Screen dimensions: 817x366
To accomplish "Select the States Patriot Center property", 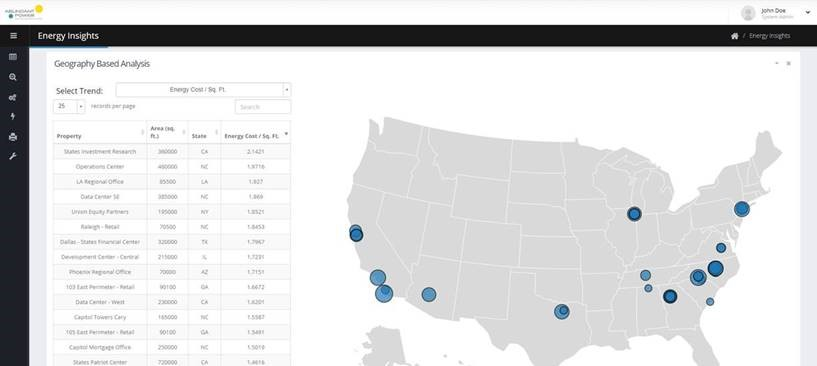I will click(x=100, y=362).
